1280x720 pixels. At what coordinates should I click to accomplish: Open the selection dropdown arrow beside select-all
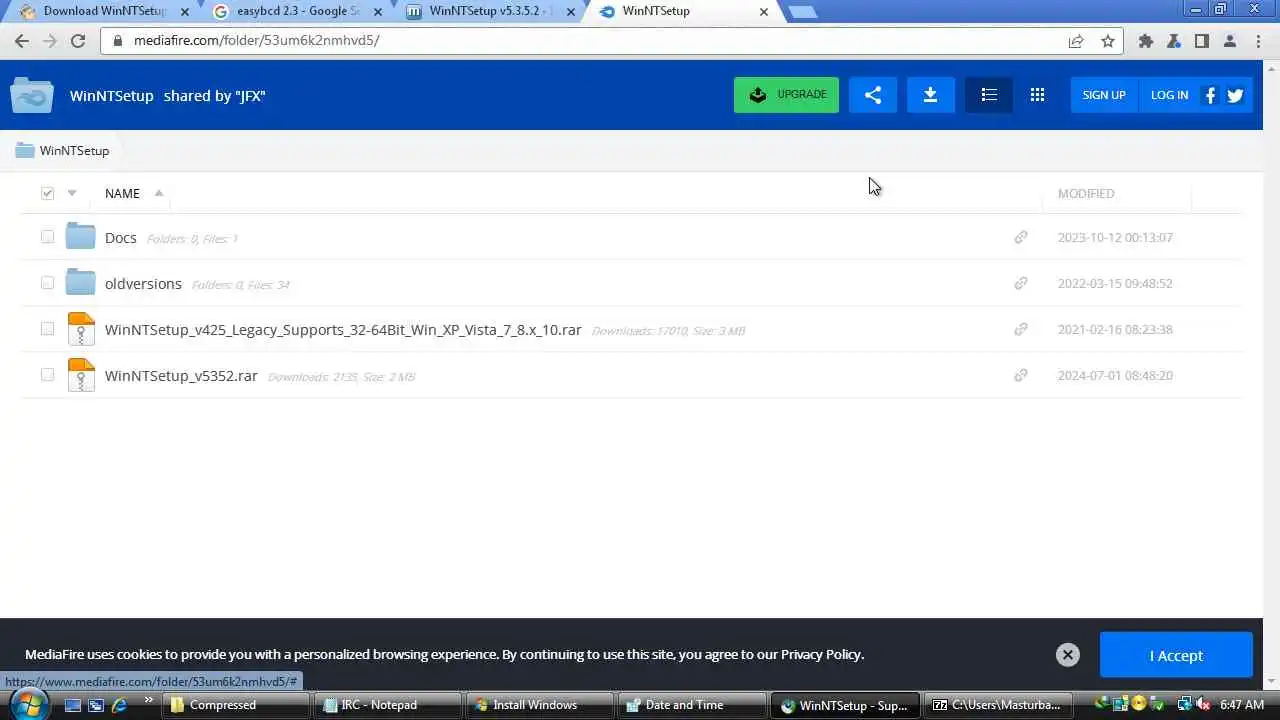point(72,193)
